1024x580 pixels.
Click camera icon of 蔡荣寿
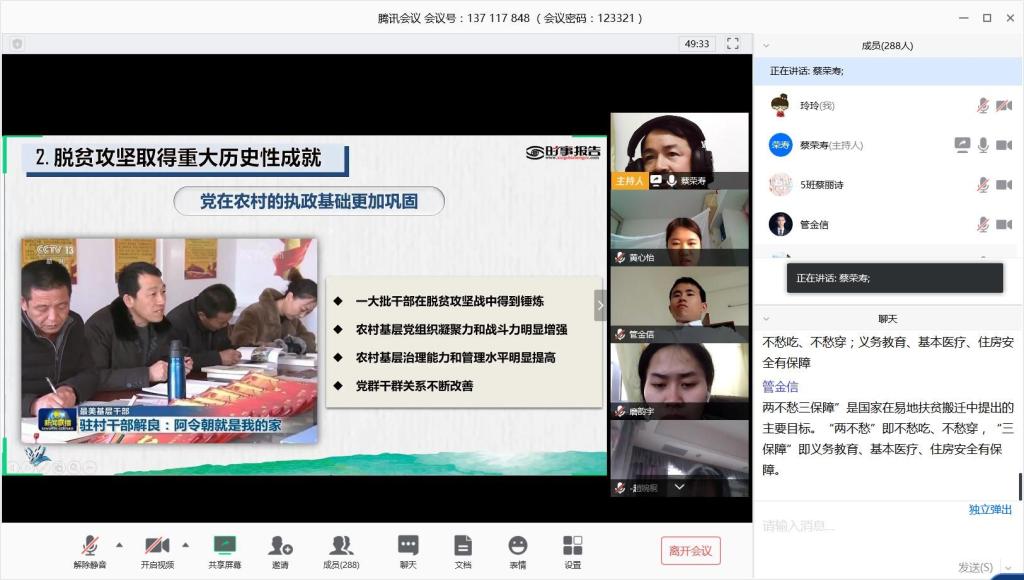coord(1004,145)
